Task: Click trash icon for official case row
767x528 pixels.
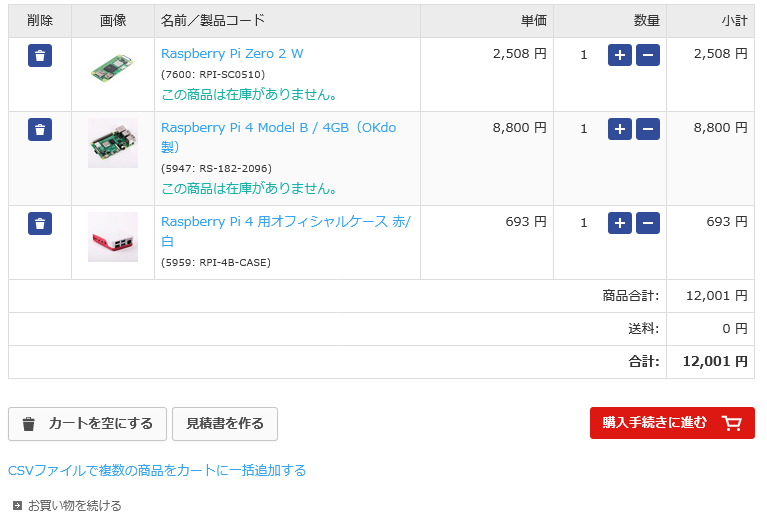Action: pos(40,223)
